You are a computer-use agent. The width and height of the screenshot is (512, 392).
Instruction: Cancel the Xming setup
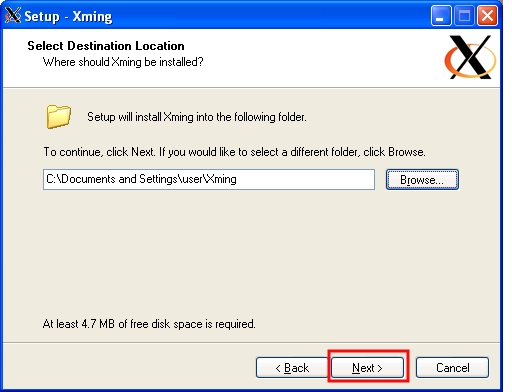coord(452,368)
